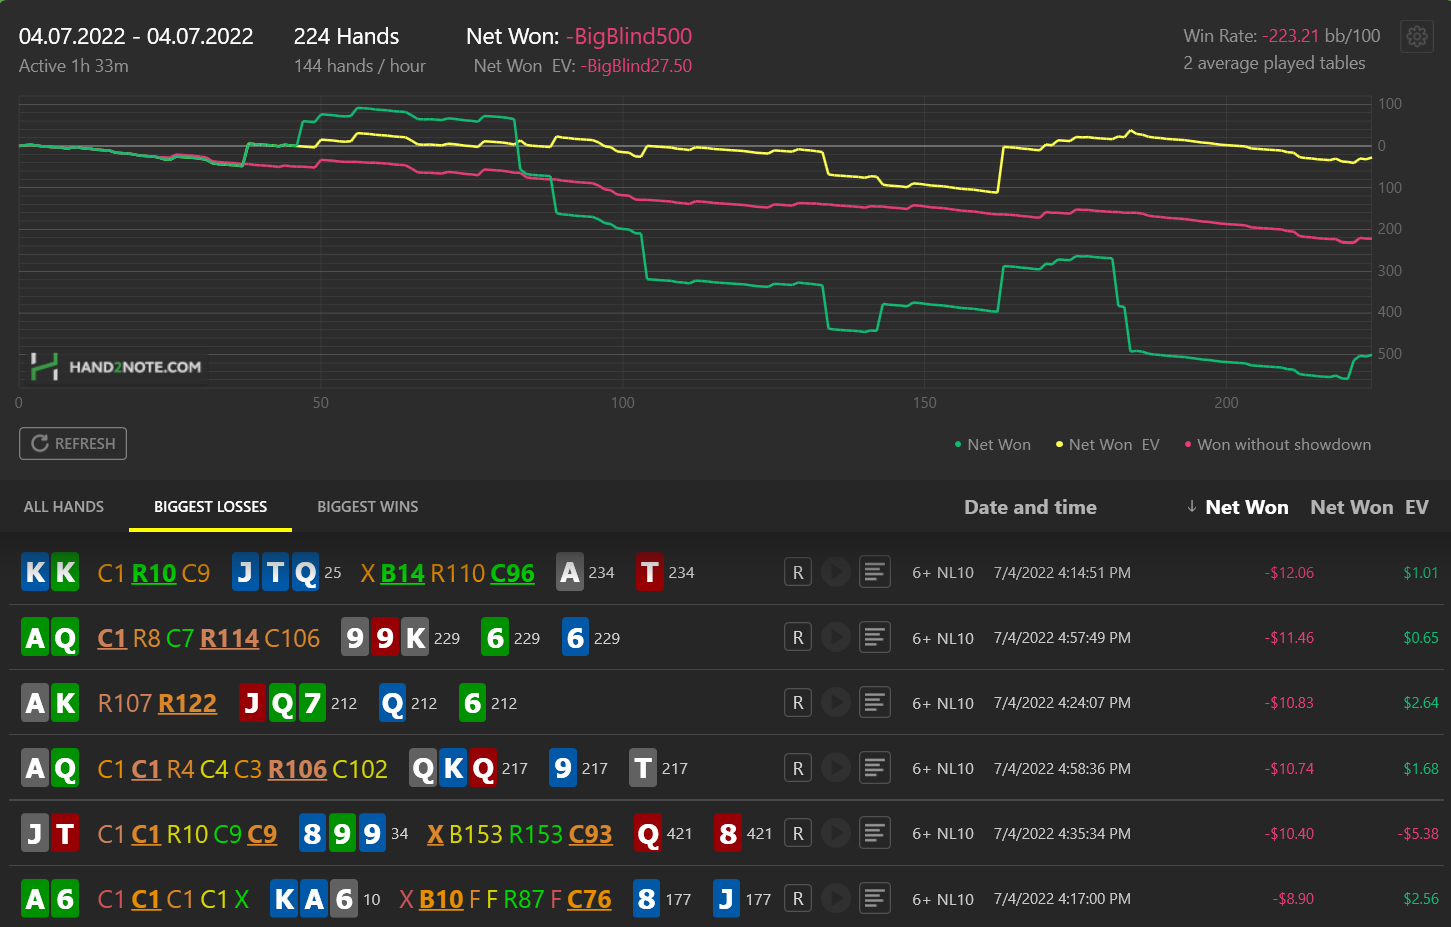Screen dimensions: 1451x927
Task: Select the Biggest Losses tab
Action: tap(210, 507)
